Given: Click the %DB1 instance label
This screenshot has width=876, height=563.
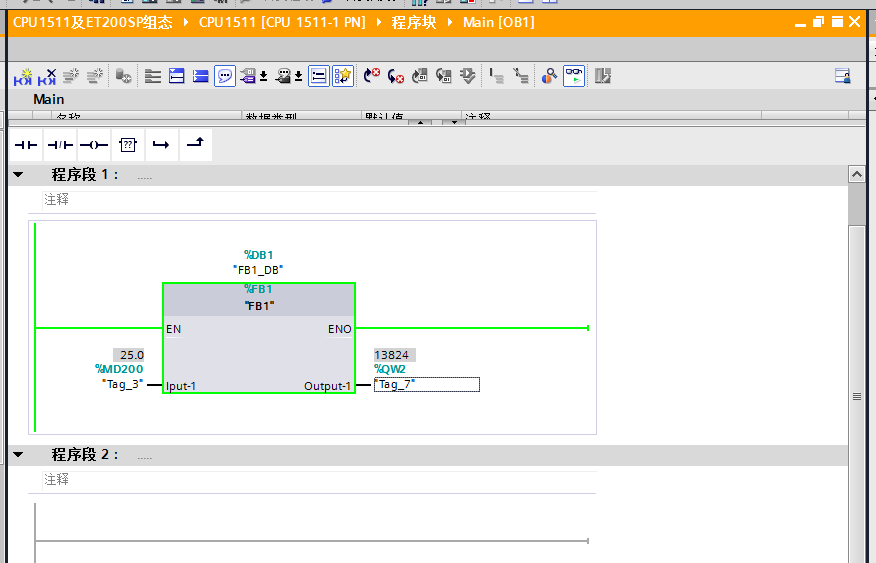Looking at the screenshot, I should (258, 255).
